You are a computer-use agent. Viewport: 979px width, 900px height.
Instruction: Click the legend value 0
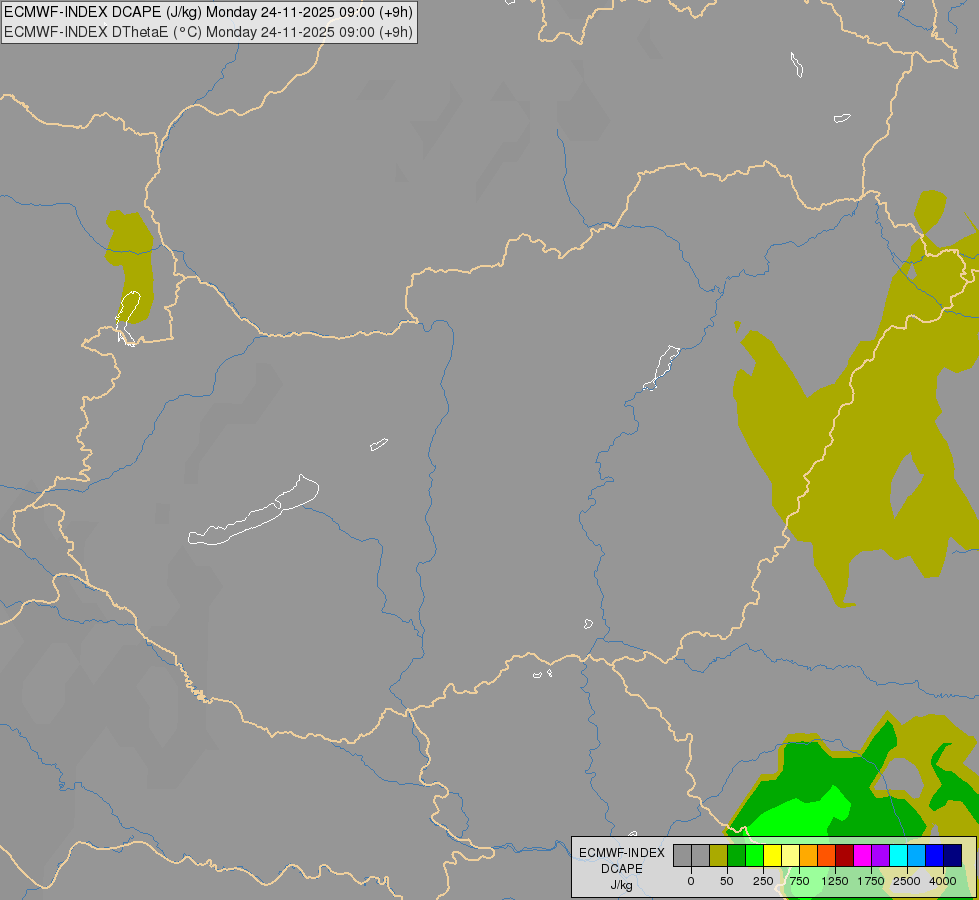(691, 881)
